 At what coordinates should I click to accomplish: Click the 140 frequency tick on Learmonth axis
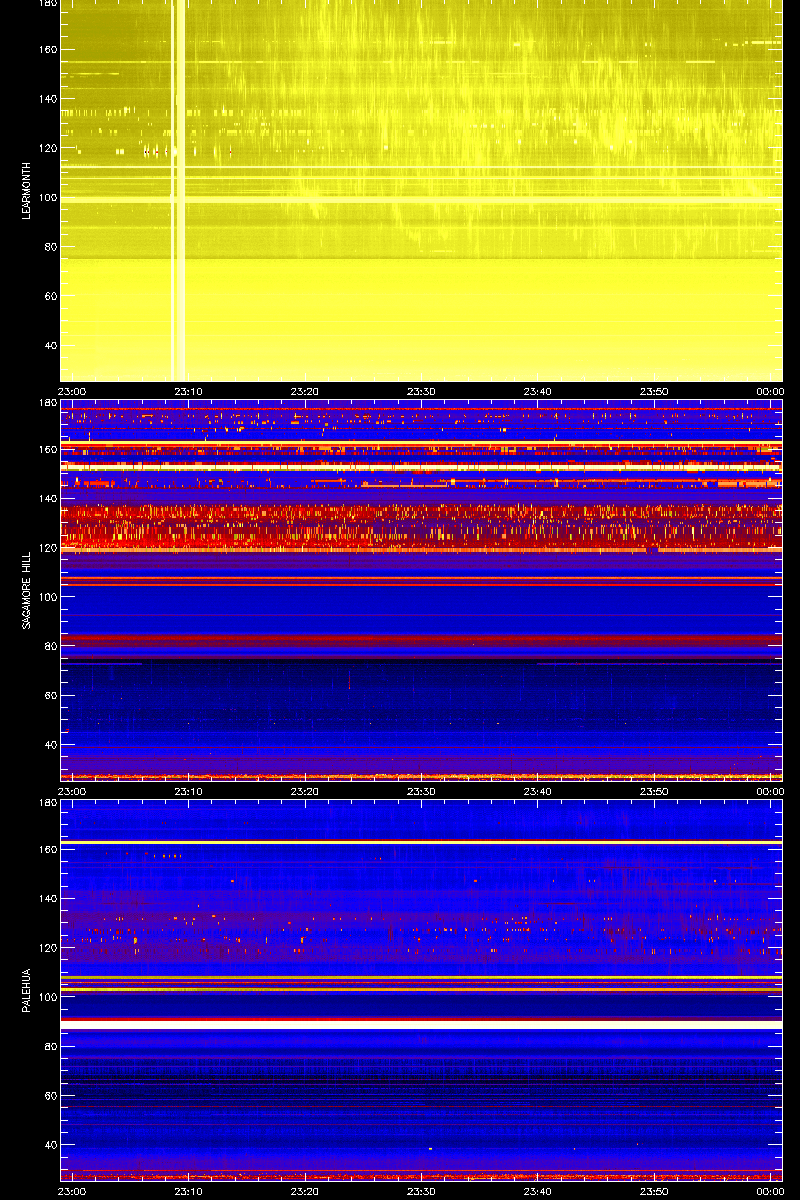(47, 99)
